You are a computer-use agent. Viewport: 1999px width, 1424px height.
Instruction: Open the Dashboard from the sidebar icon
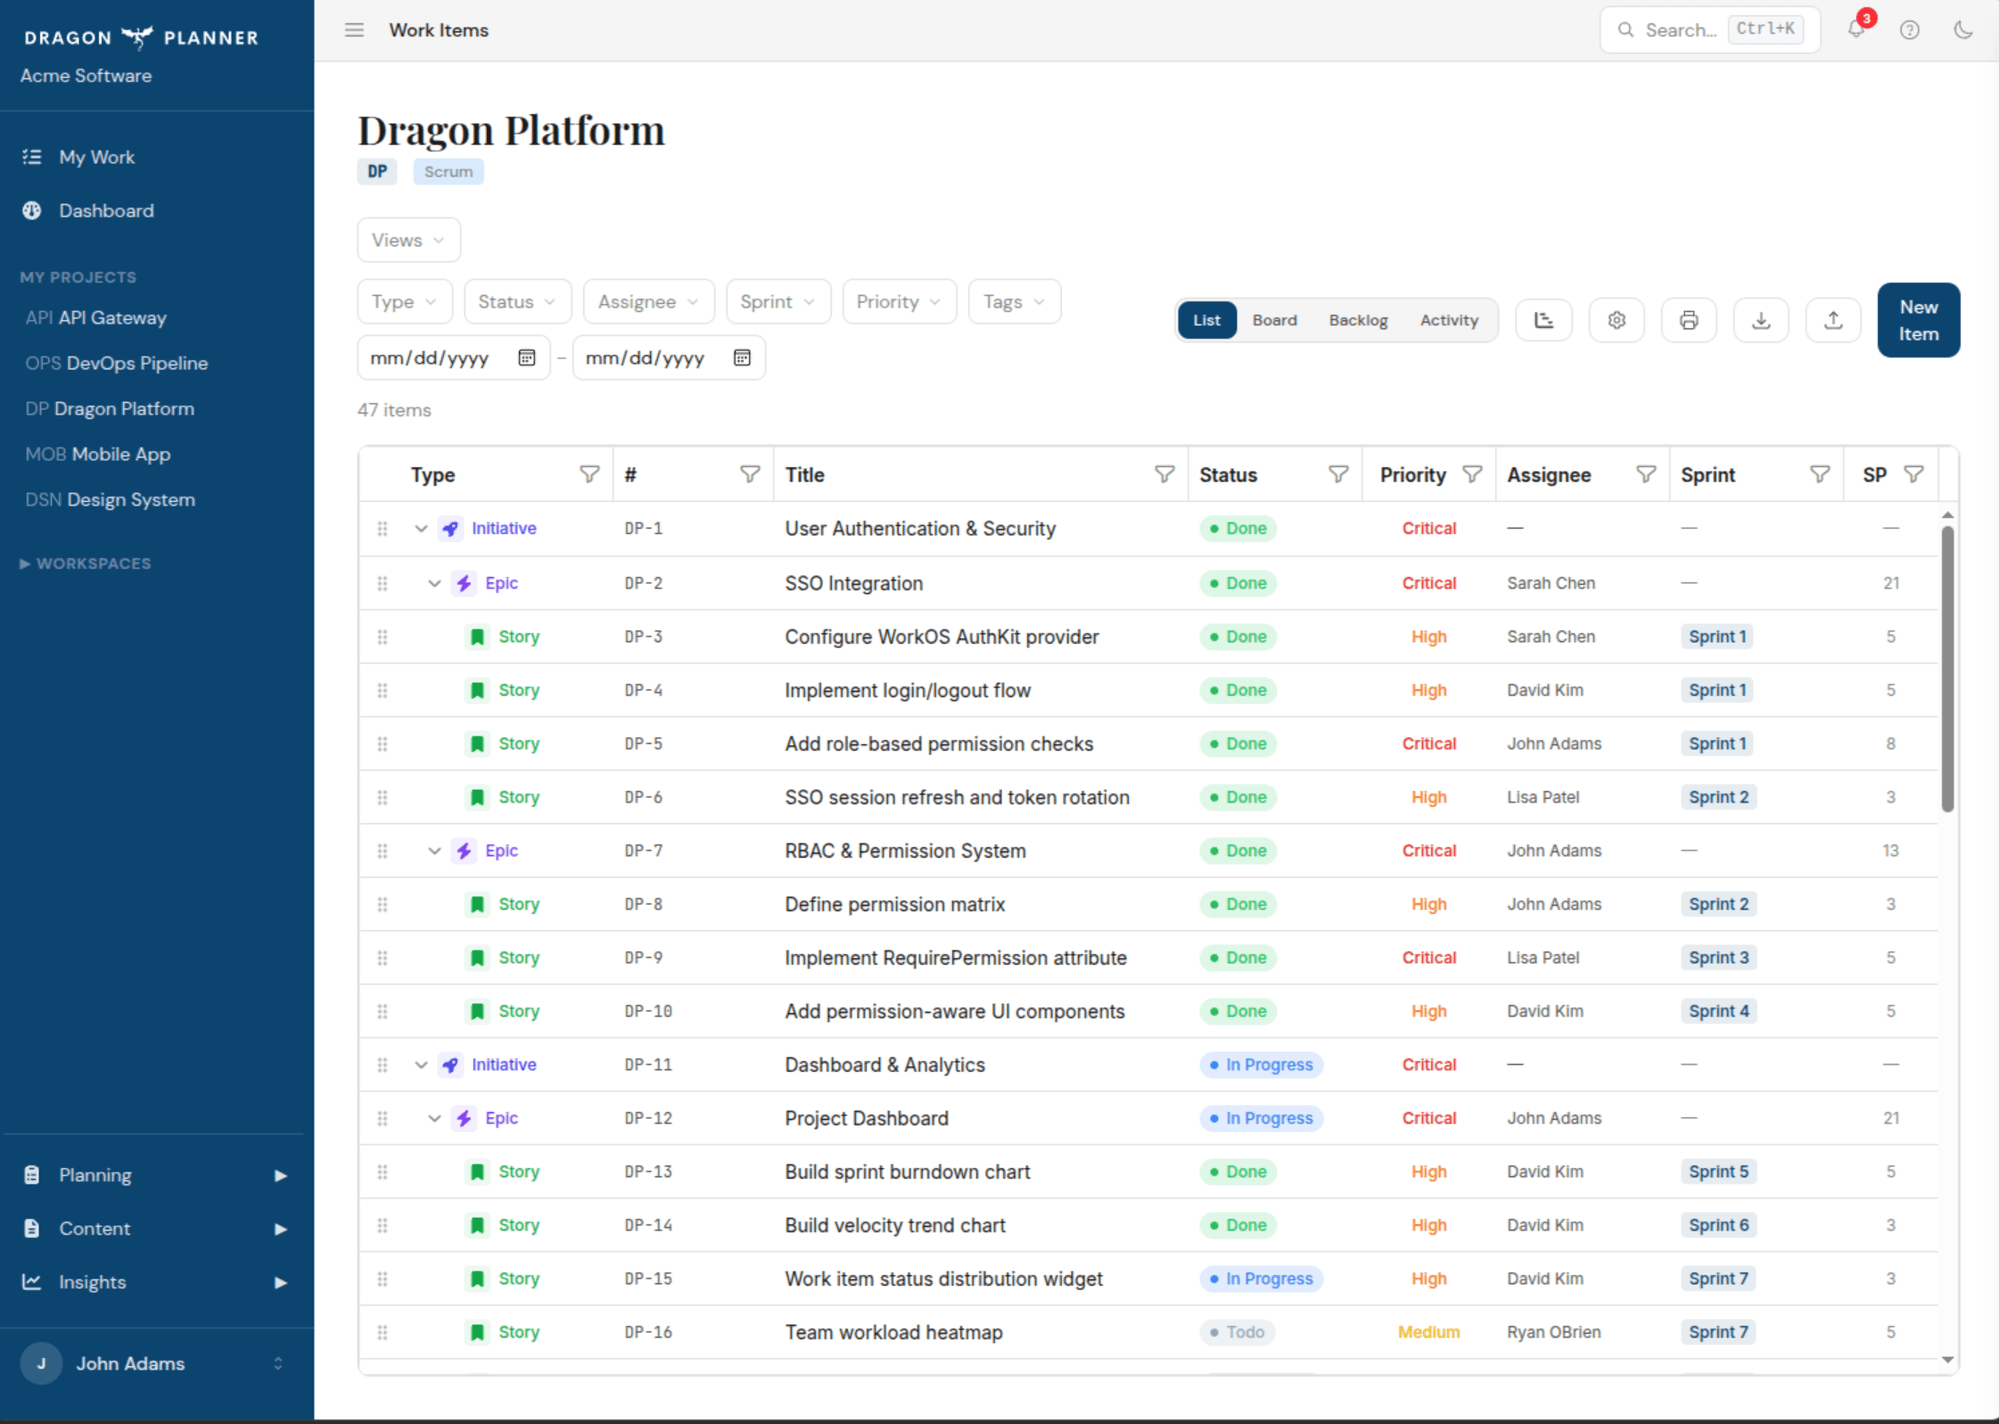(31, 210)
